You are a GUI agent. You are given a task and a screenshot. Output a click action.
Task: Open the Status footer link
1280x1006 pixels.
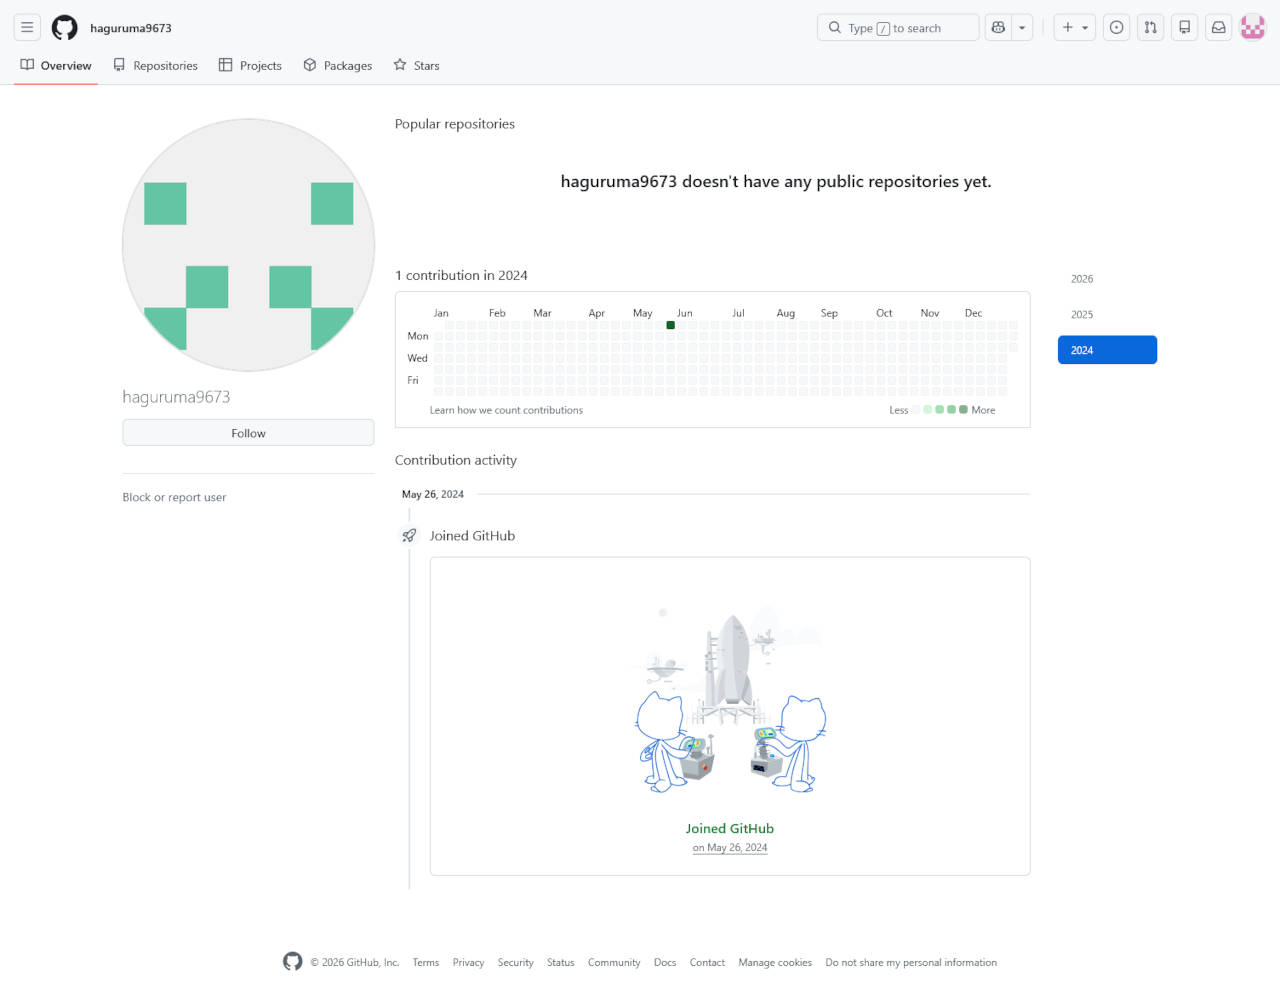click(561, 963)
